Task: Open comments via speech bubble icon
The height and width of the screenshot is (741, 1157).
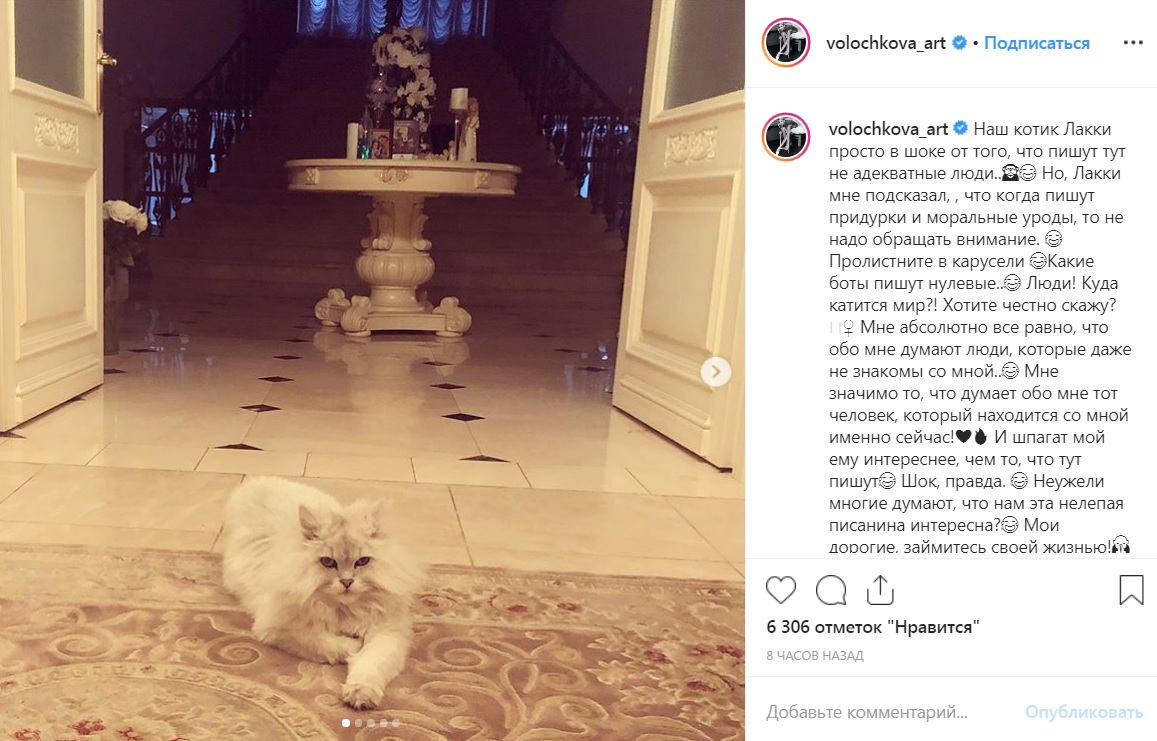Action: [x=831, y=590]
